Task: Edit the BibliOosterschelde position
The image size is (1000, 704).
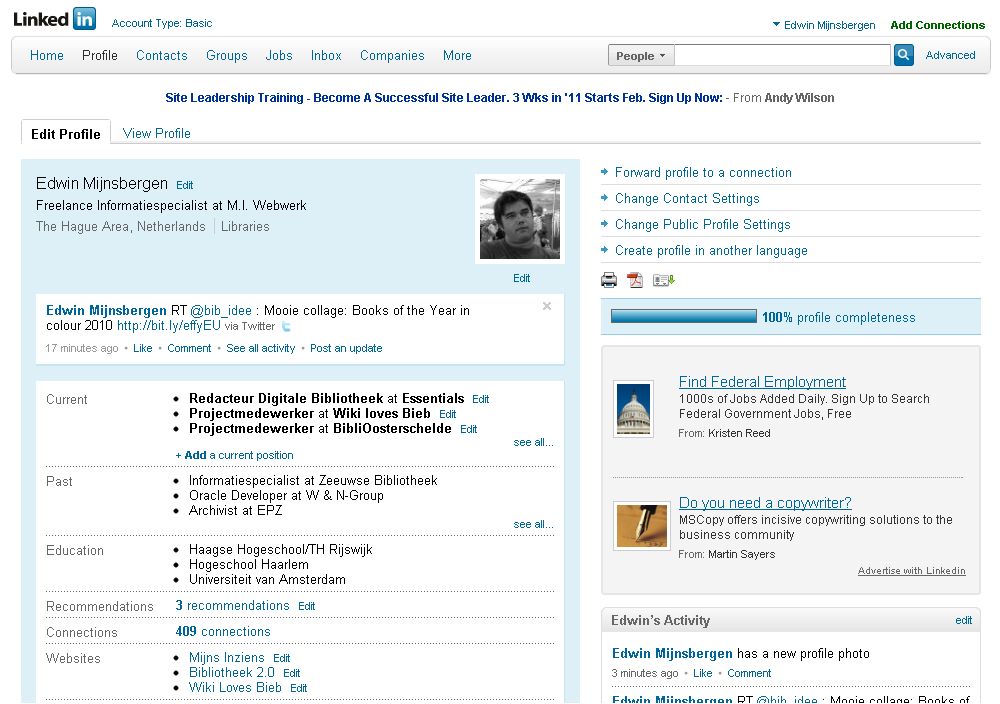Action: [468, 429]
